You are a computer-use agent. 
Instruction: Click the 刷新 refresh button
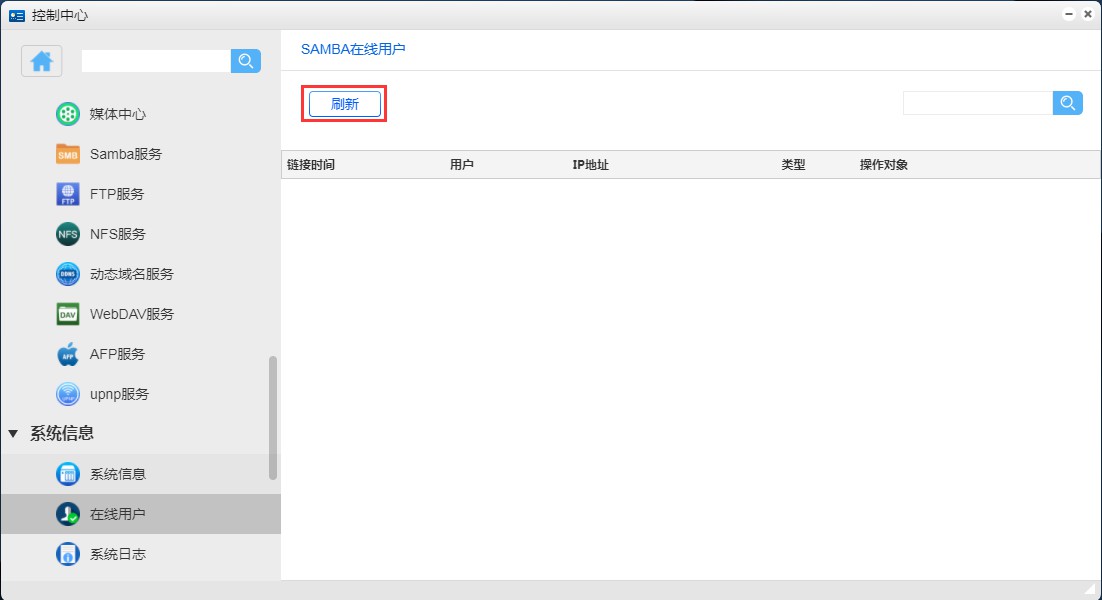[344, 104]
